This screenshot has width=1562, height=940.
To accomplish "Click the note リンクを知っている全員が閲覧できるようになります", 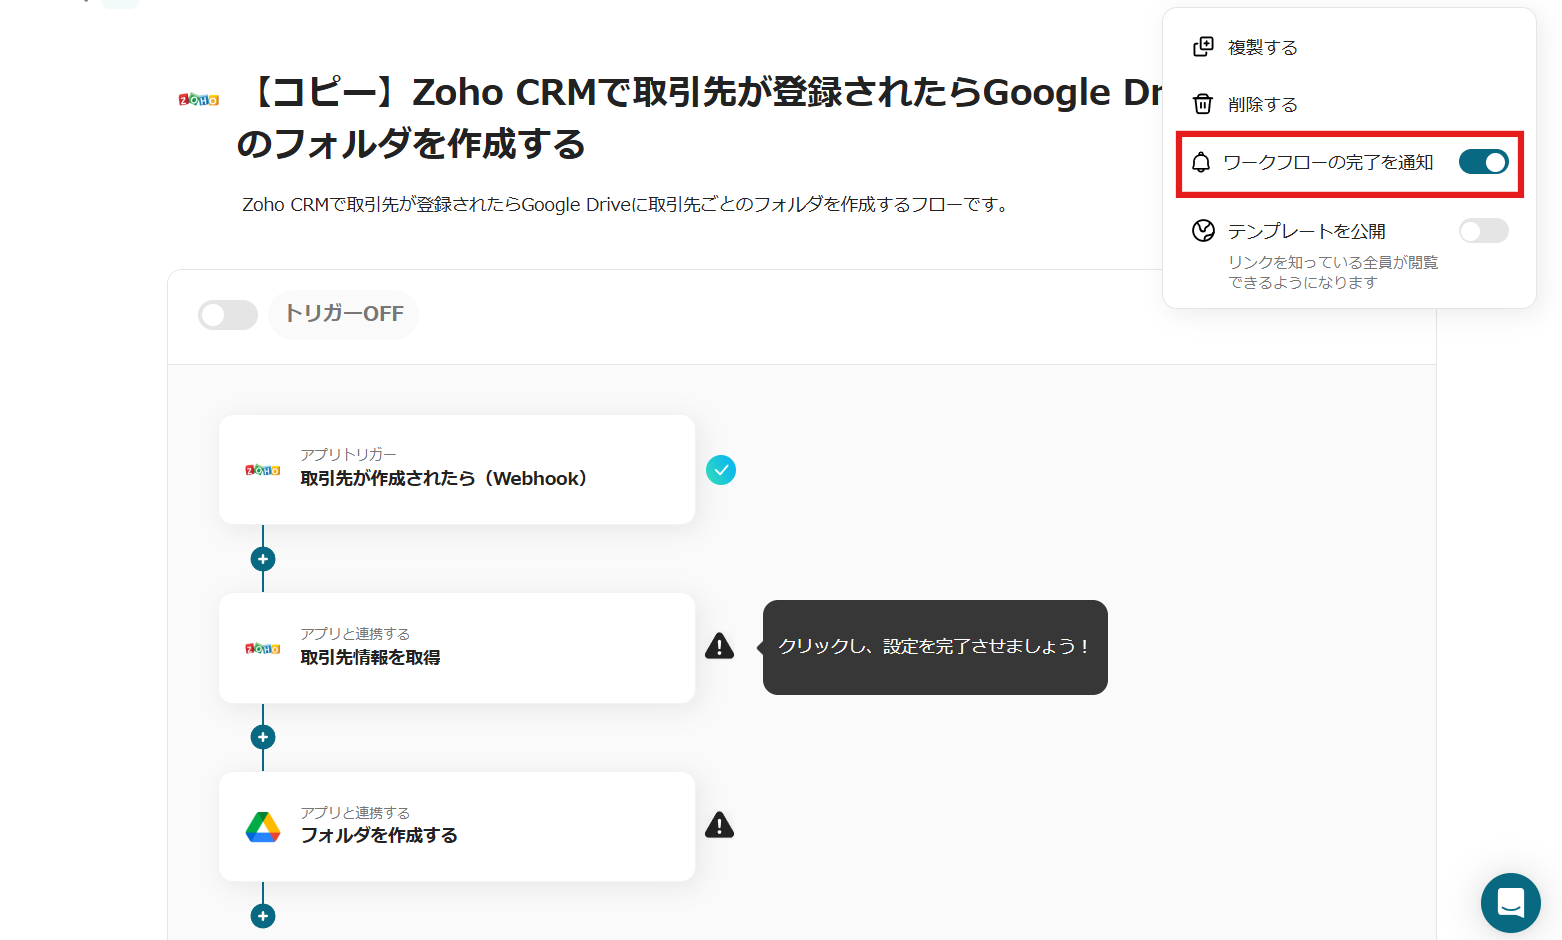I will tap(1333, 272).
